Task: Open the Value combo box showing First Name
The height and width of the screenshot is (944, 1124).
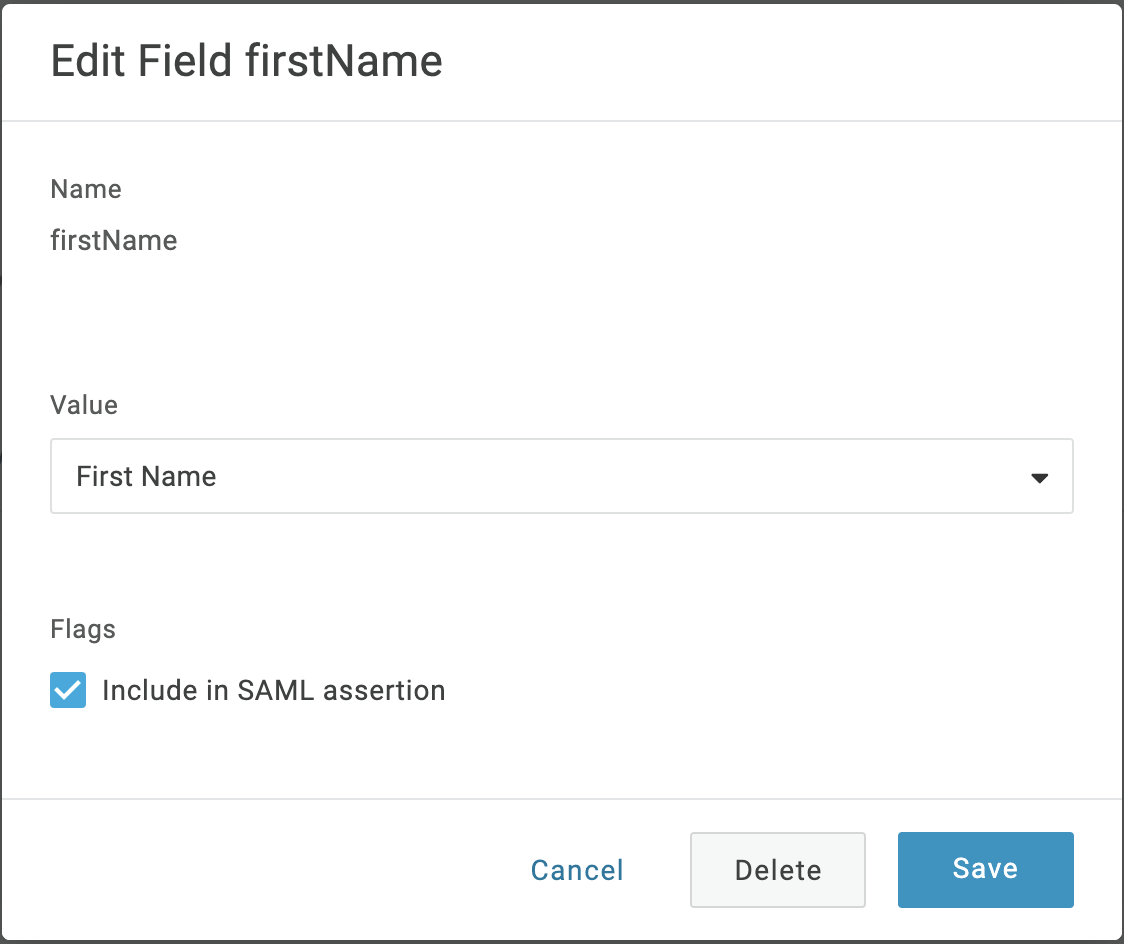Action: coord(561,476)
